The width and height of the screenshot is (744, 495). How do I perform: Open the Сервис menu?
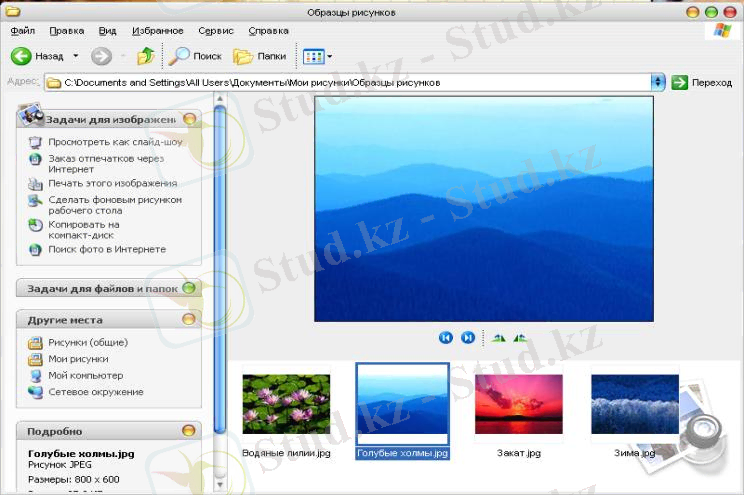pos(216,31)
